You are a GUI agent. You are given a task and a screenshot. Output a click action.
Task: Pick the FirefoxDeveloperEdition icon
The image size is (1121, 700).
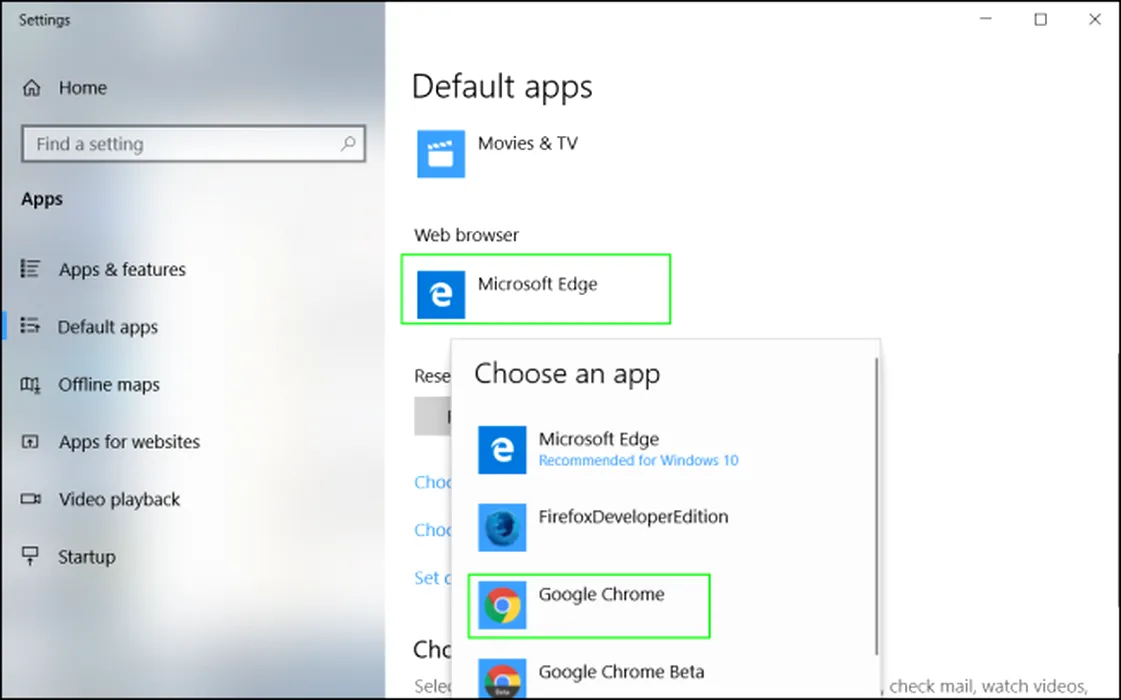[502, 528]
